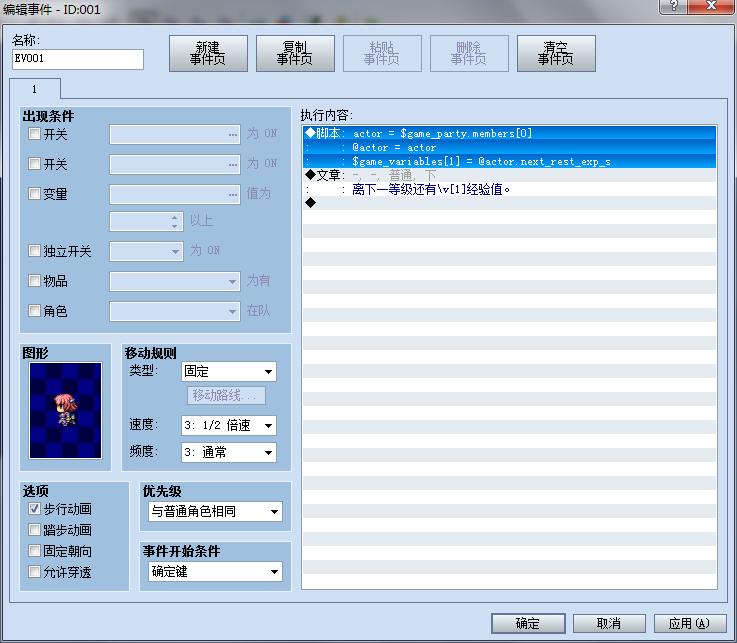This screenshot has width=737, height=643.
Task: Enable the second 开关 condition checkbox
Action: tap(34, 163)
